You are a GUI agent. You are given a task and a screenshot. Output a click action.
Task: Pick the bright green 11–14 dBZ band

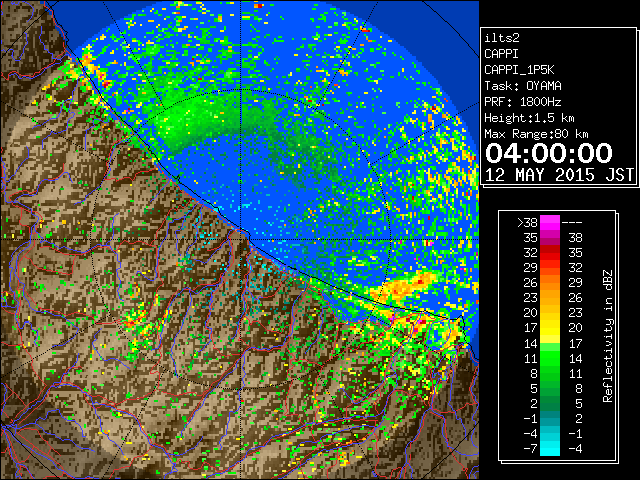coord(550,358)
